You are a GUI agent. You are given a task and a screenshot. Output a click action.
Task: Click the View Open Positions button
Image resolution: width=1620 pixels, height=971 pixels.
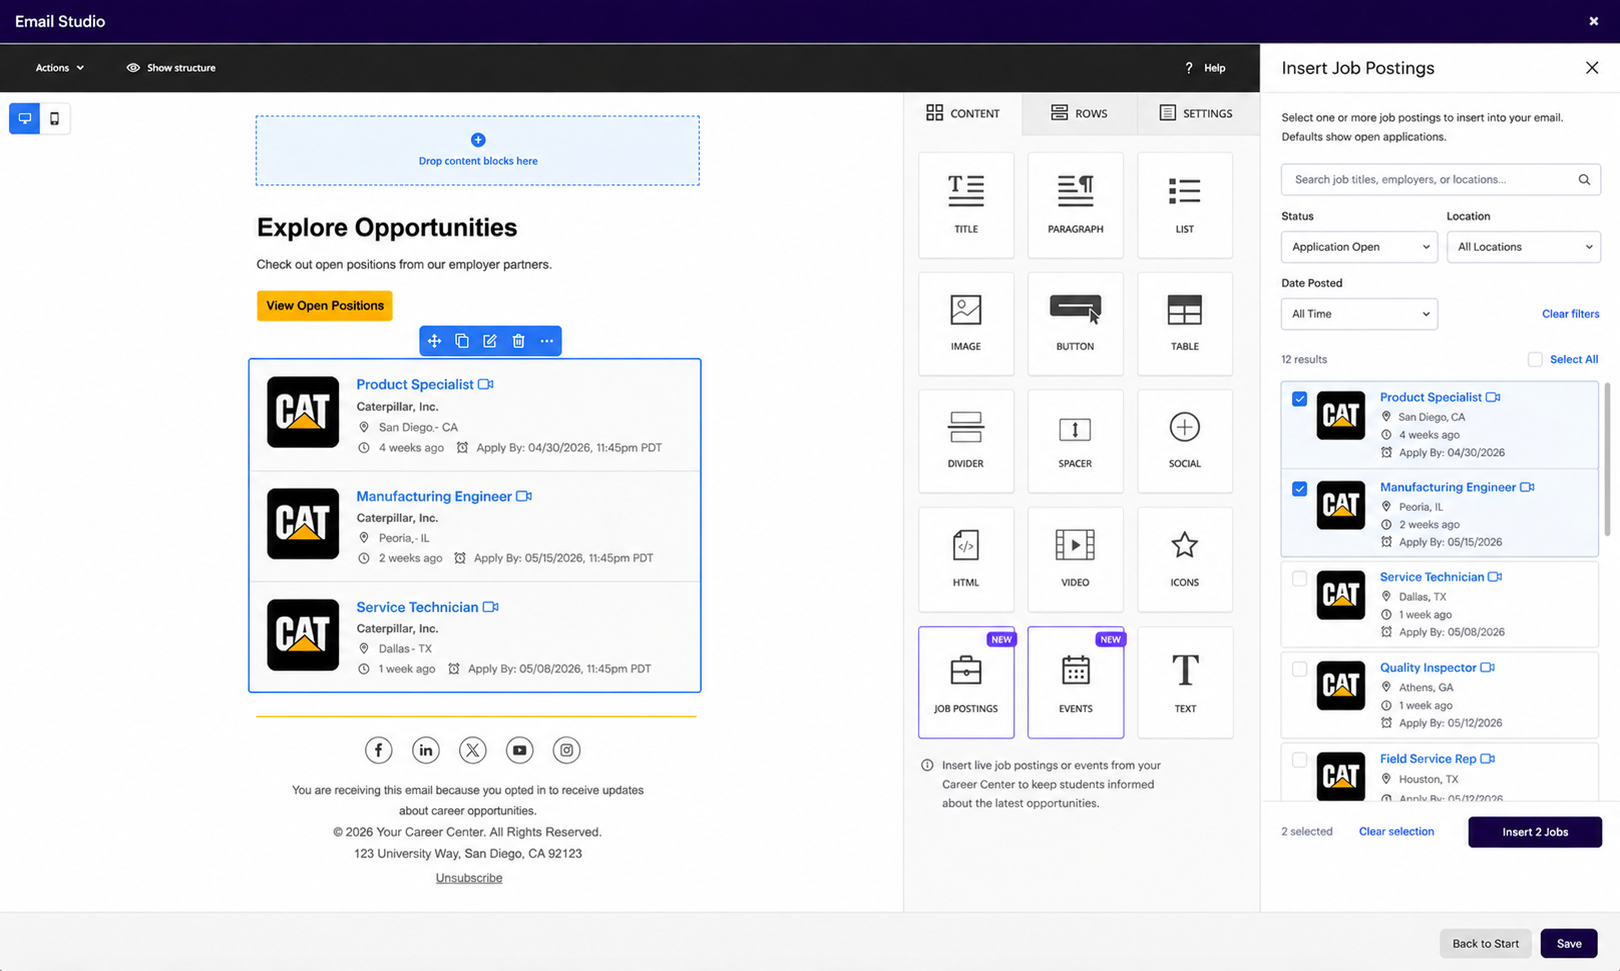coord(325,306)
